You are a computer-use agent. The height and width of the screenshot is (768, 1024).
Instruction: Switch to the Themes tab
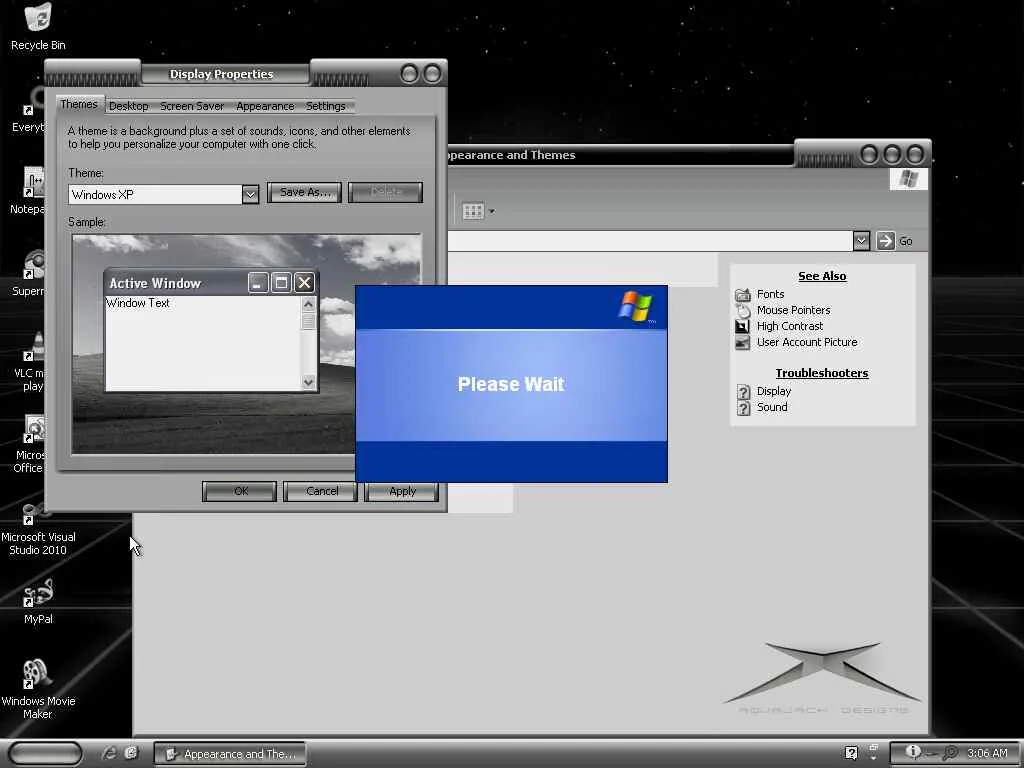pos(78,104)
